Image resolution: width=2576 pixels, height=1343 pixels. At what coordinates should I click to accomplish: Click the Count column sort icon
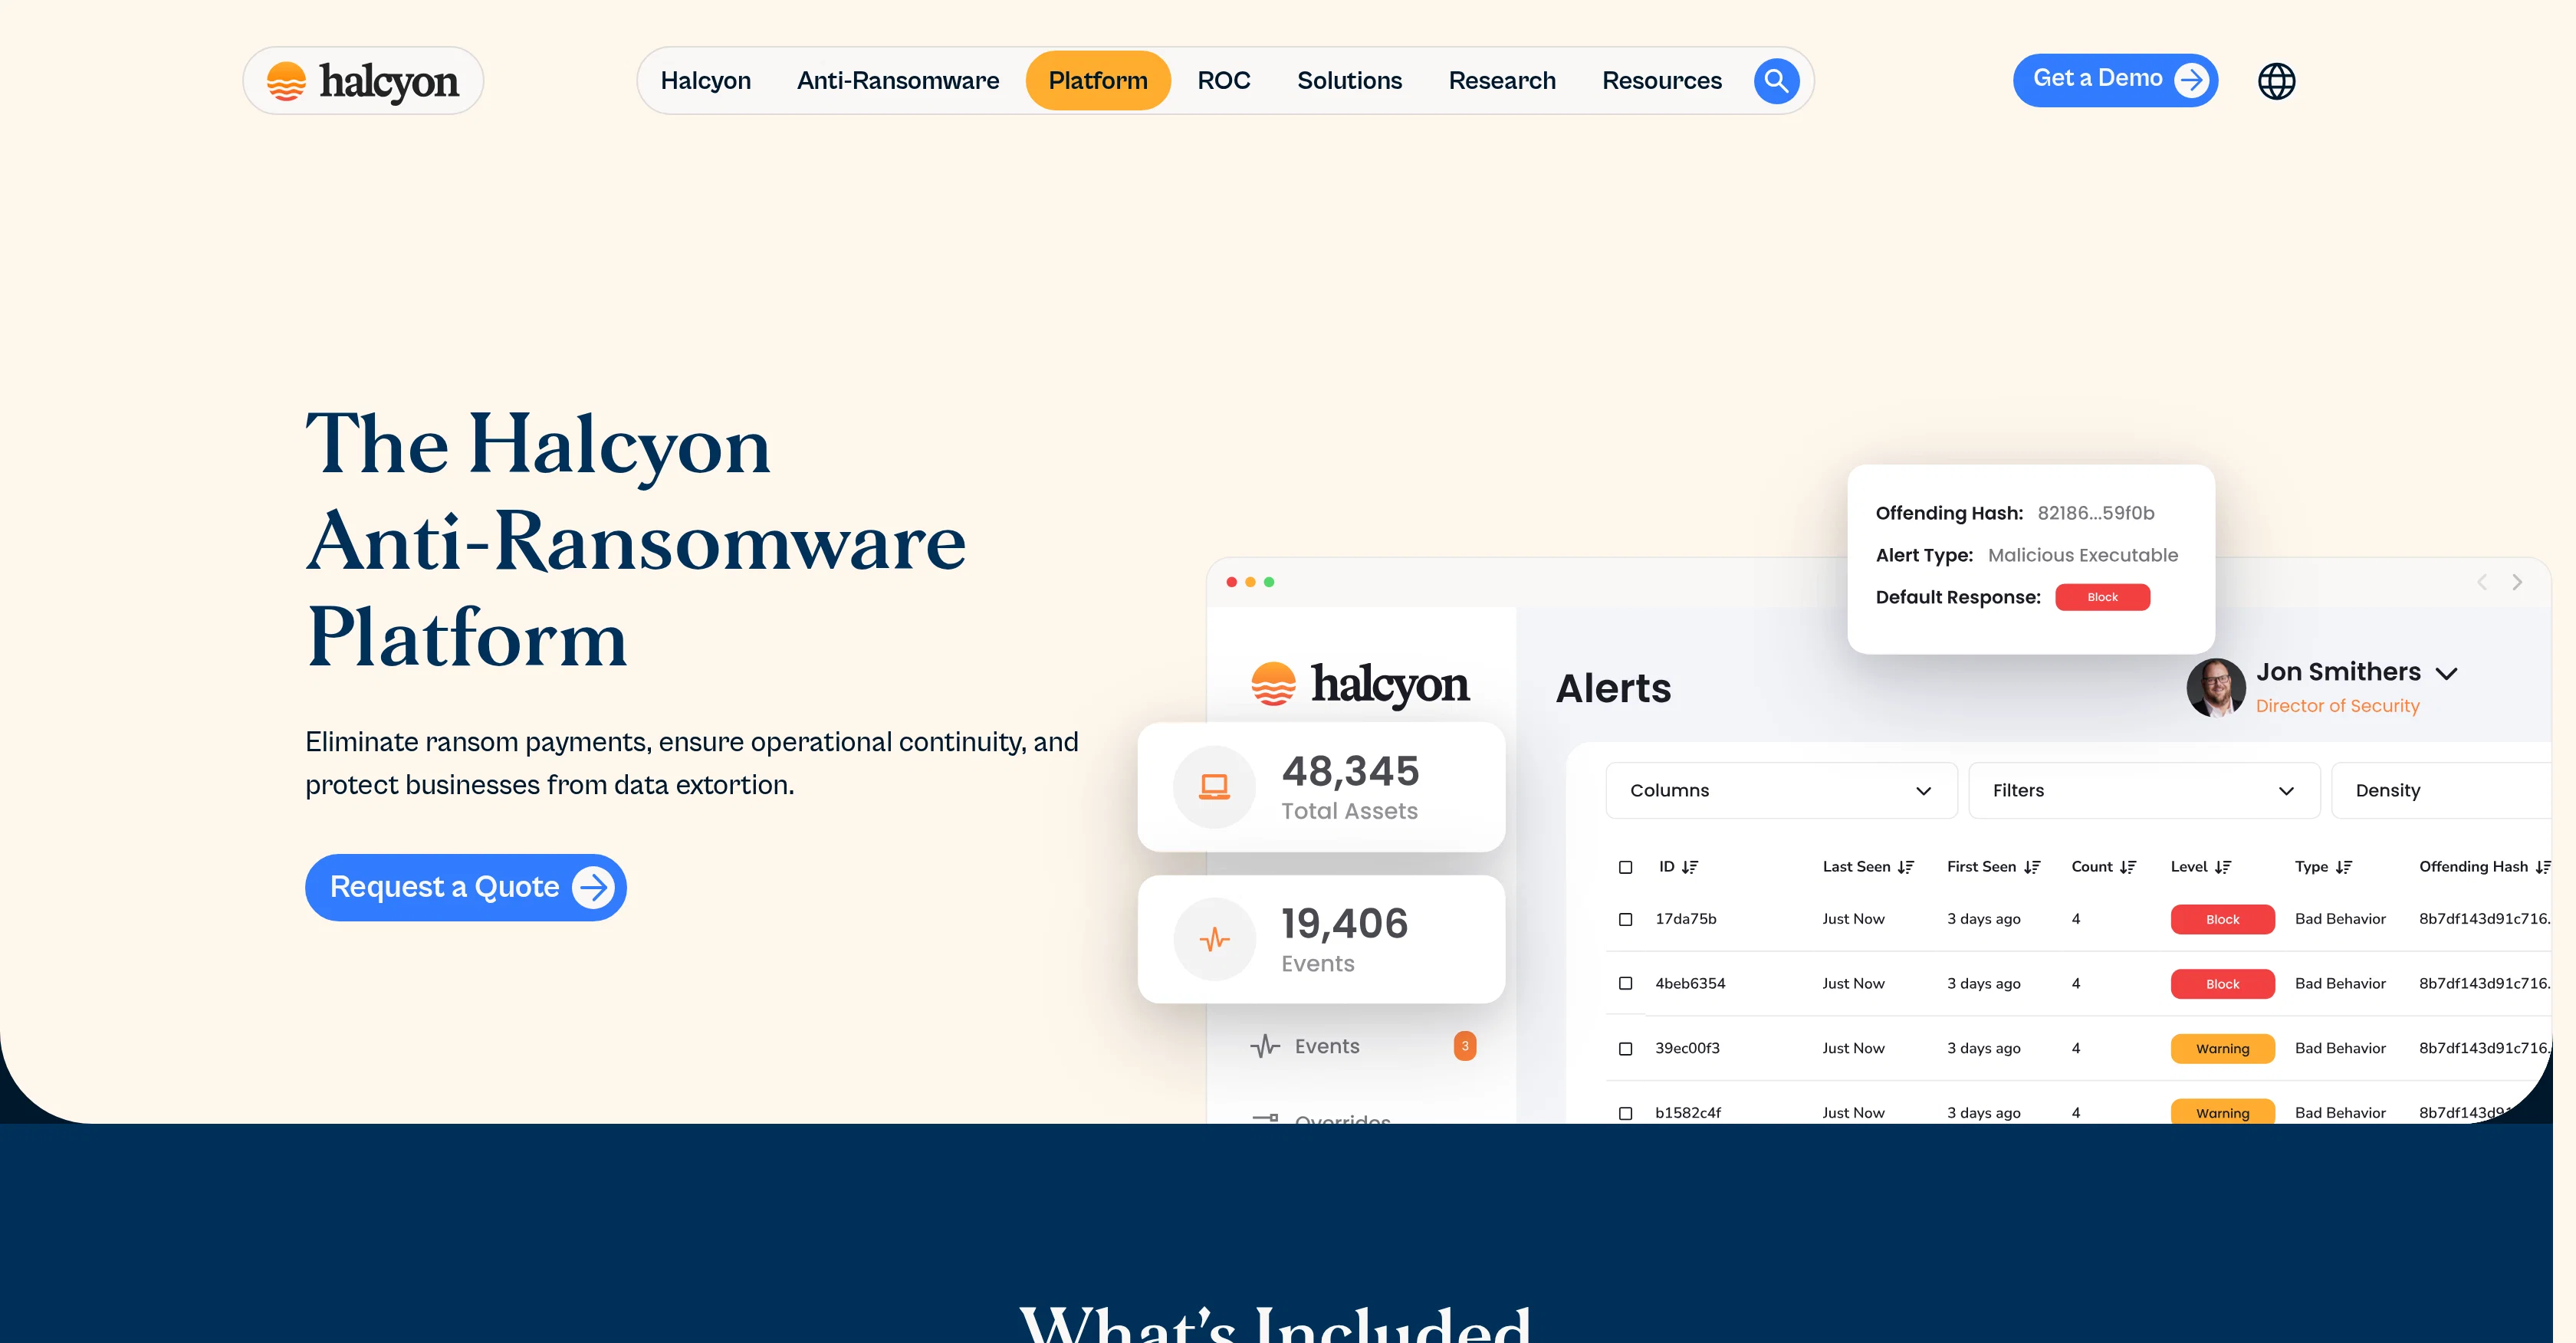pos(2128,867)
